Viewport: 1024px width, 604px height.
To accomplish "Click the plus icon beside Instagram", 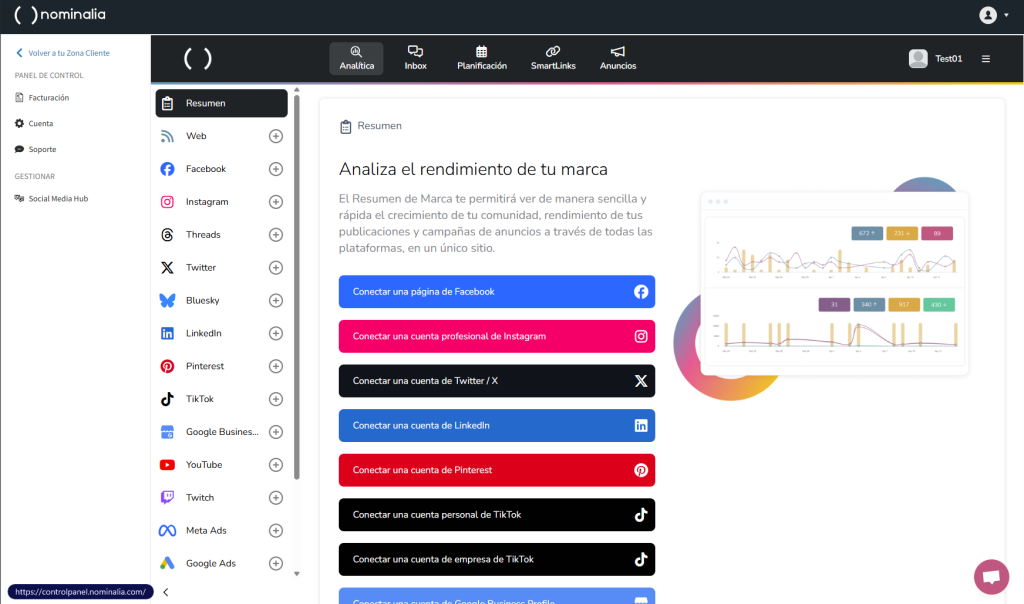I will pyautogui.click(x=276, y=202).
